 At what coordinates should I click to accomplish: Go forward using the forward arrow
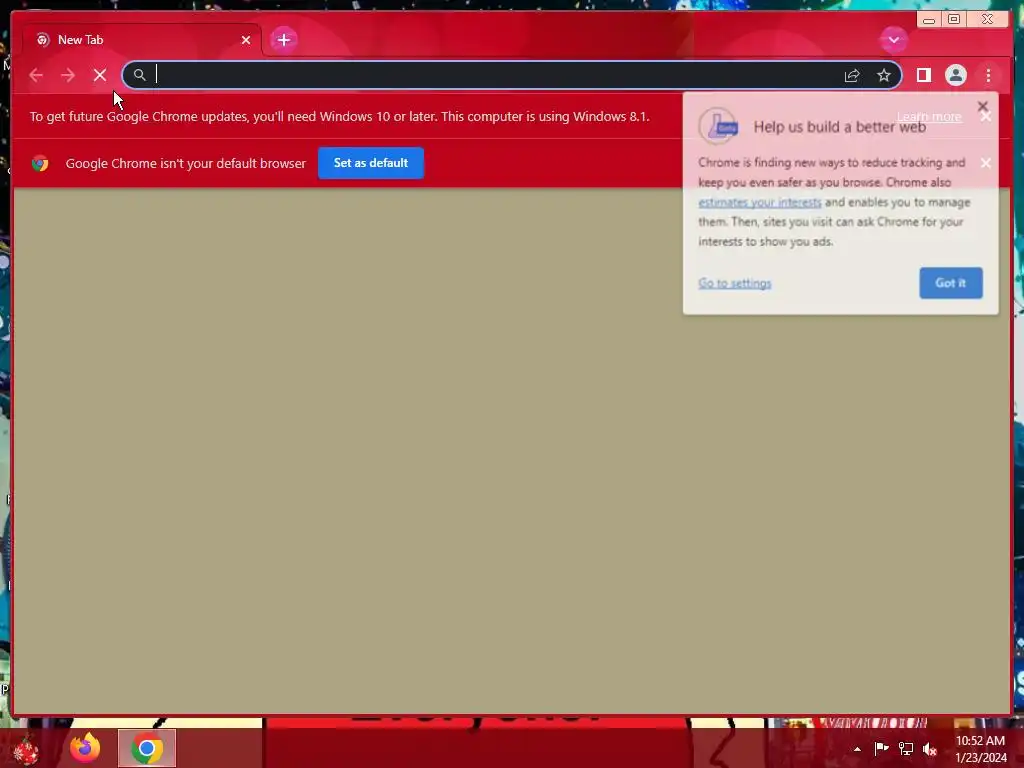click(x=68, y=75)
